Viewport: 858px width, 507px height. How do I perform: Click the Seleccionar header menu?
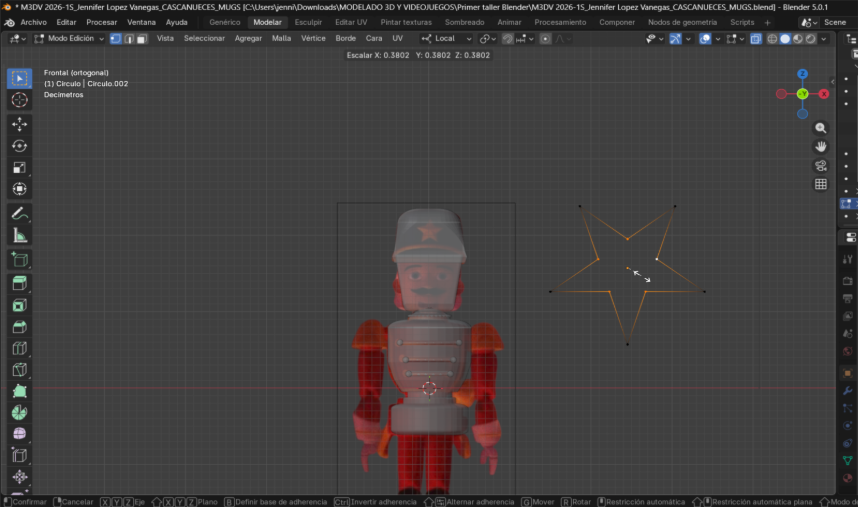[204, 39]
